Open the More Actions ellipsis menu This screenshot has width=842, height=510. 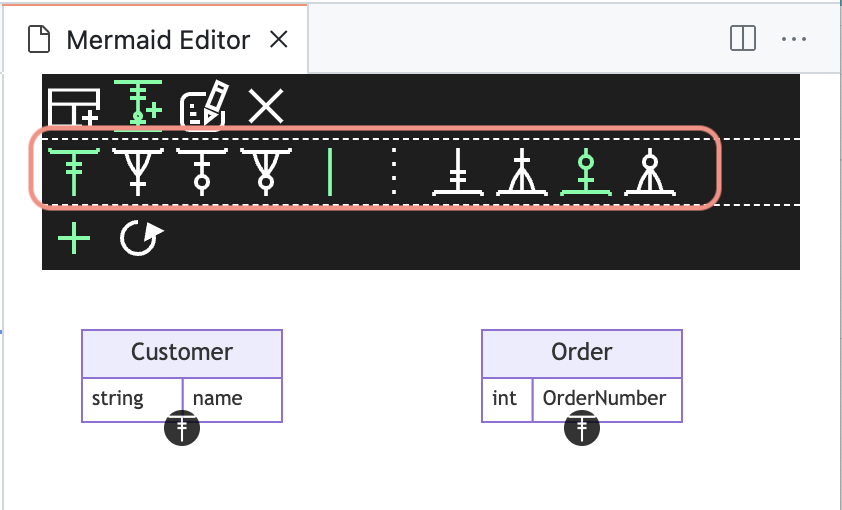[794, 39]
